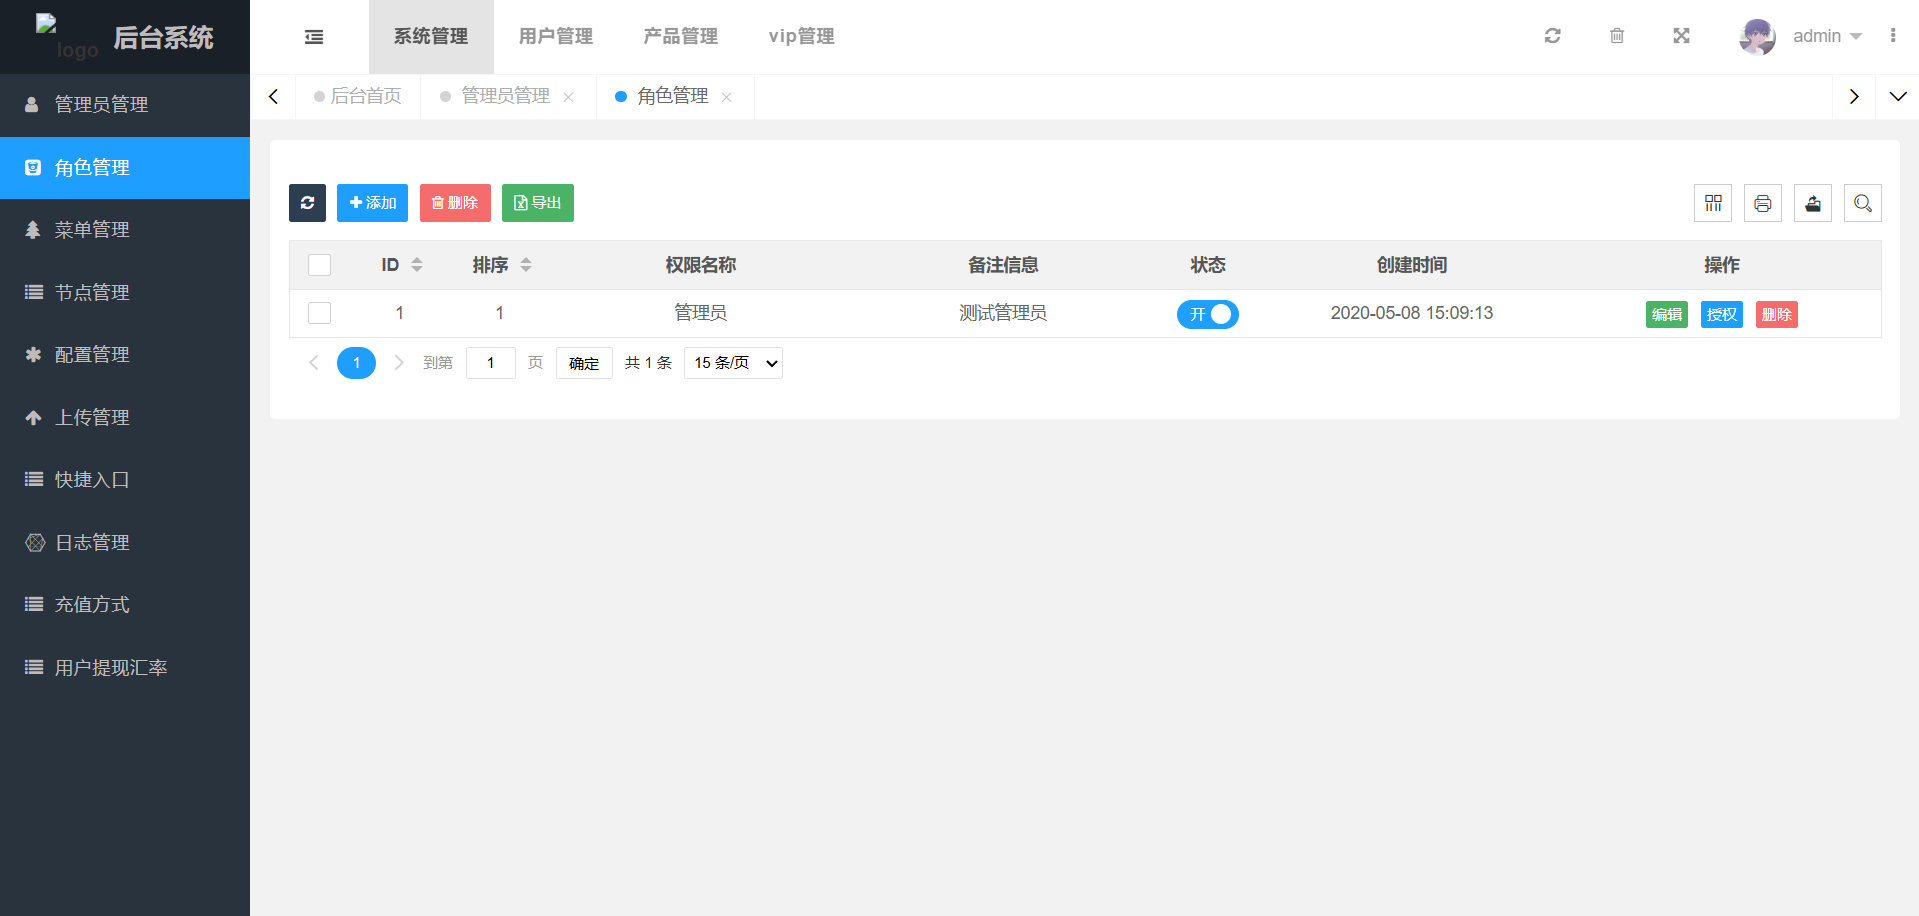Check the checkbox for row ID 1
This screenshot has height=916, width=1919.
[x=320, y=313]
